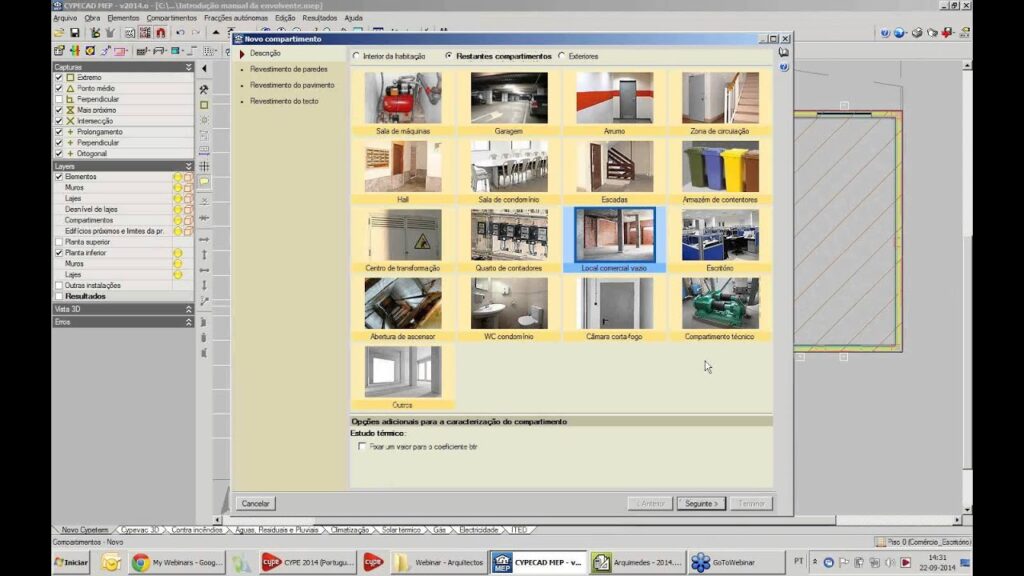Select the hammer tools icon in side toolbar
Screen dimensions: 1024x576
coord(204,90)
